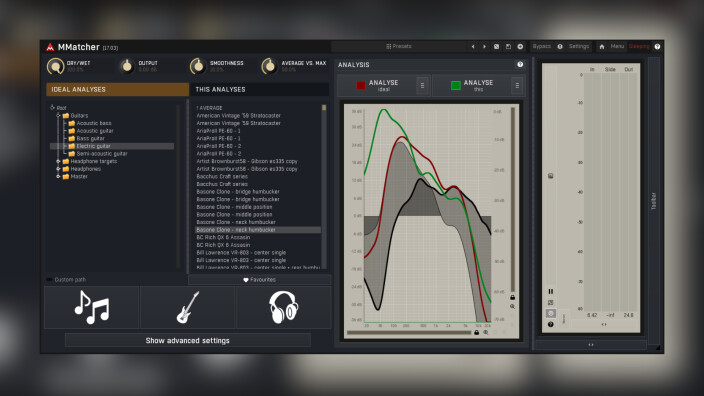Expand the Headphone targets folder
The width and height of the screenshot is (704, 396).
58,161
